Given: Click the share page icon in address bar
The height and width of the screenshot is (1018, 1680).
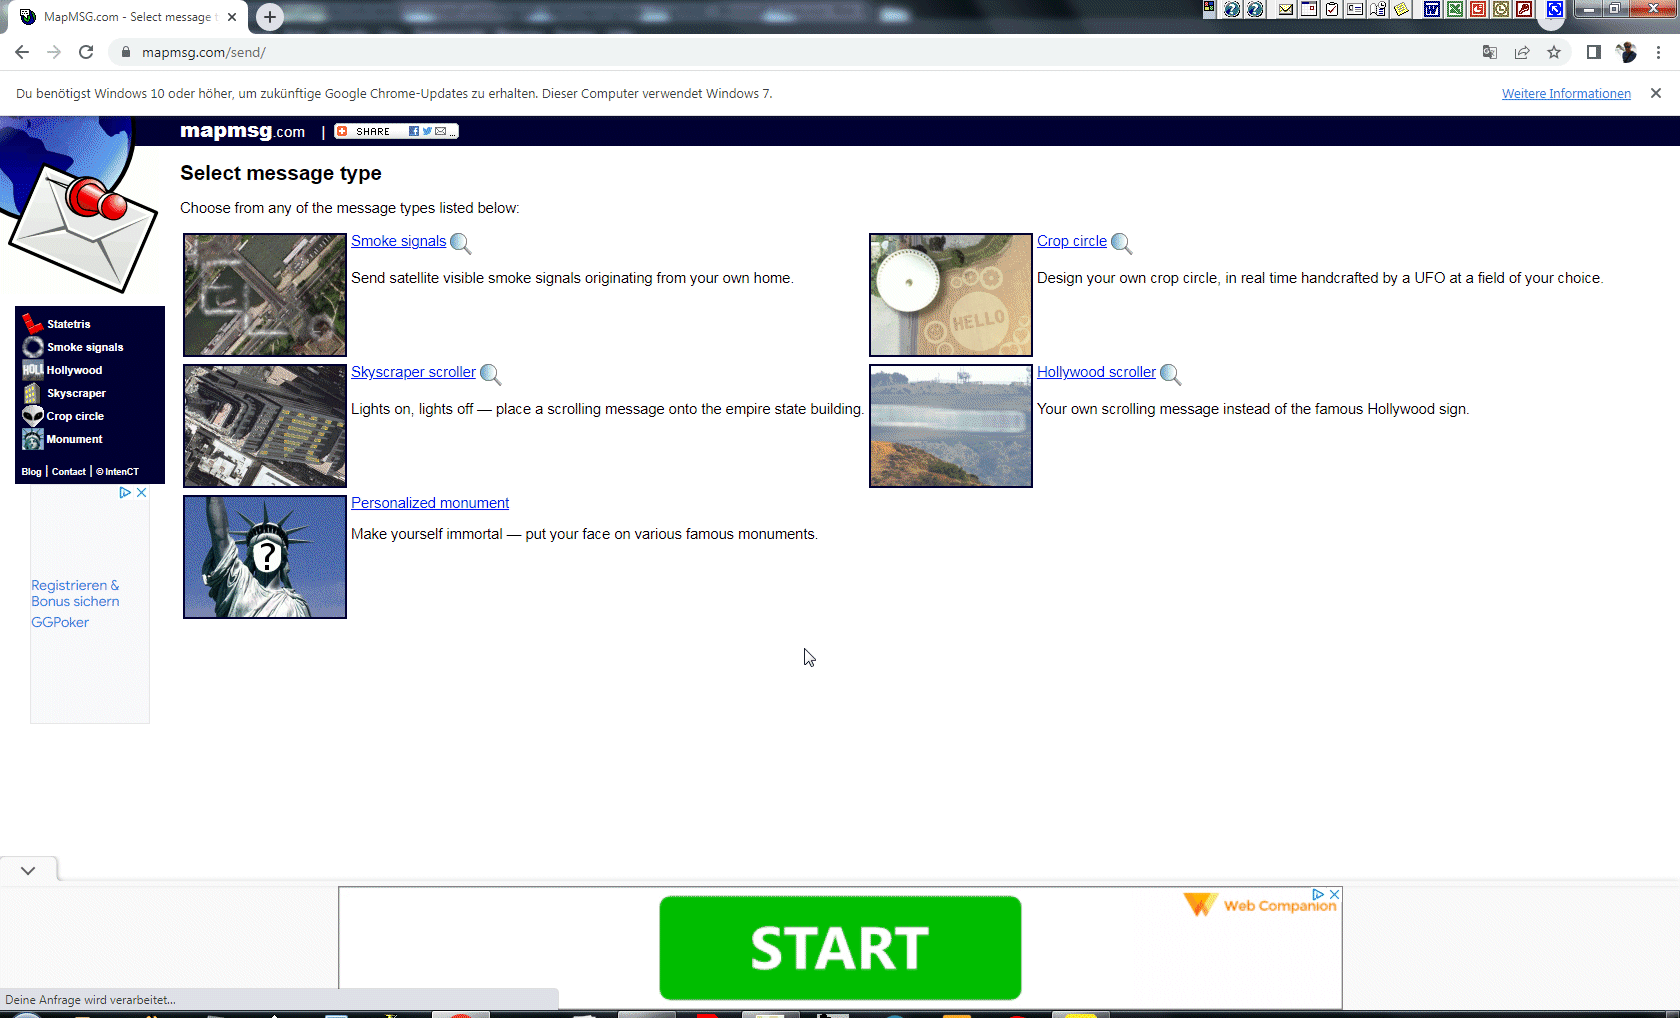Looking at the screenshot, I should click(x=1522, y=52).
